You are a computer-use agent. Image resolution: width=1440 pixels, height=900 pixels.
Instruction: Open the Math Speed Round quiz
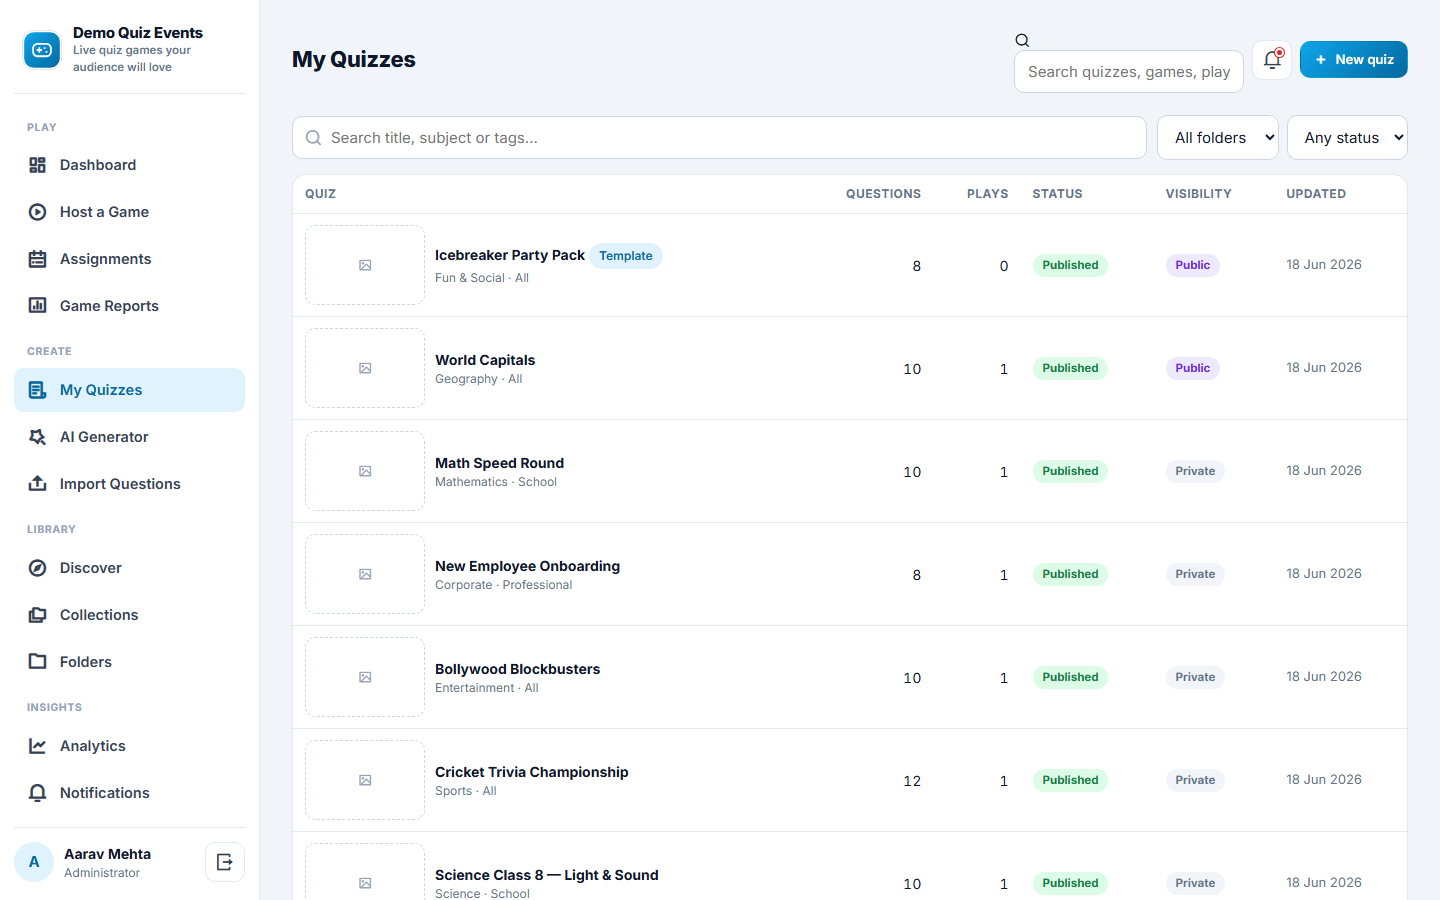point(499,463)
